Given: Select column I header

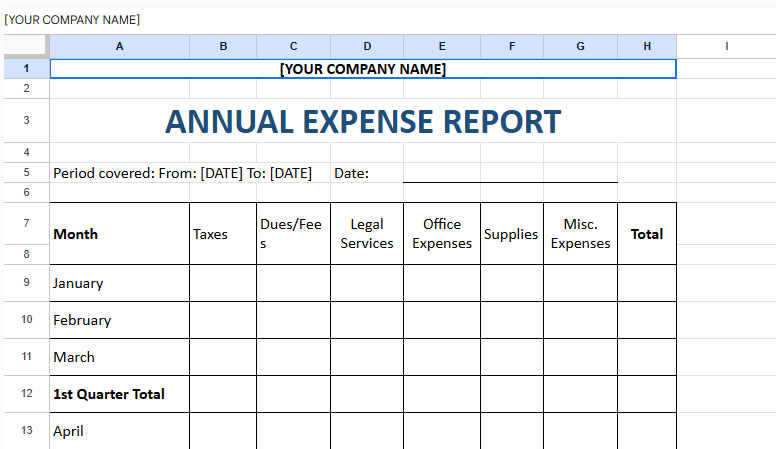Looking at the screenshot, I should tap(726, 46).
